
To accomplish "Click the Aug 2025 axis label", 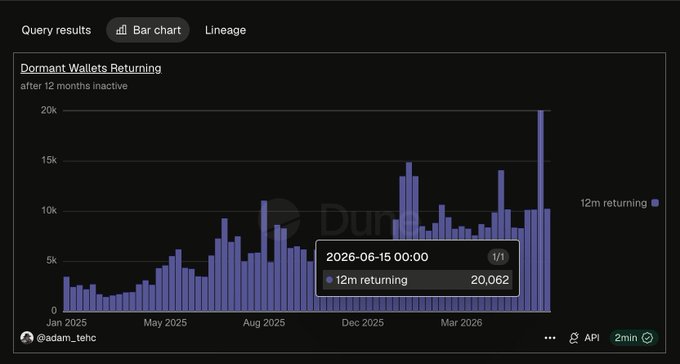I will 264,323.
